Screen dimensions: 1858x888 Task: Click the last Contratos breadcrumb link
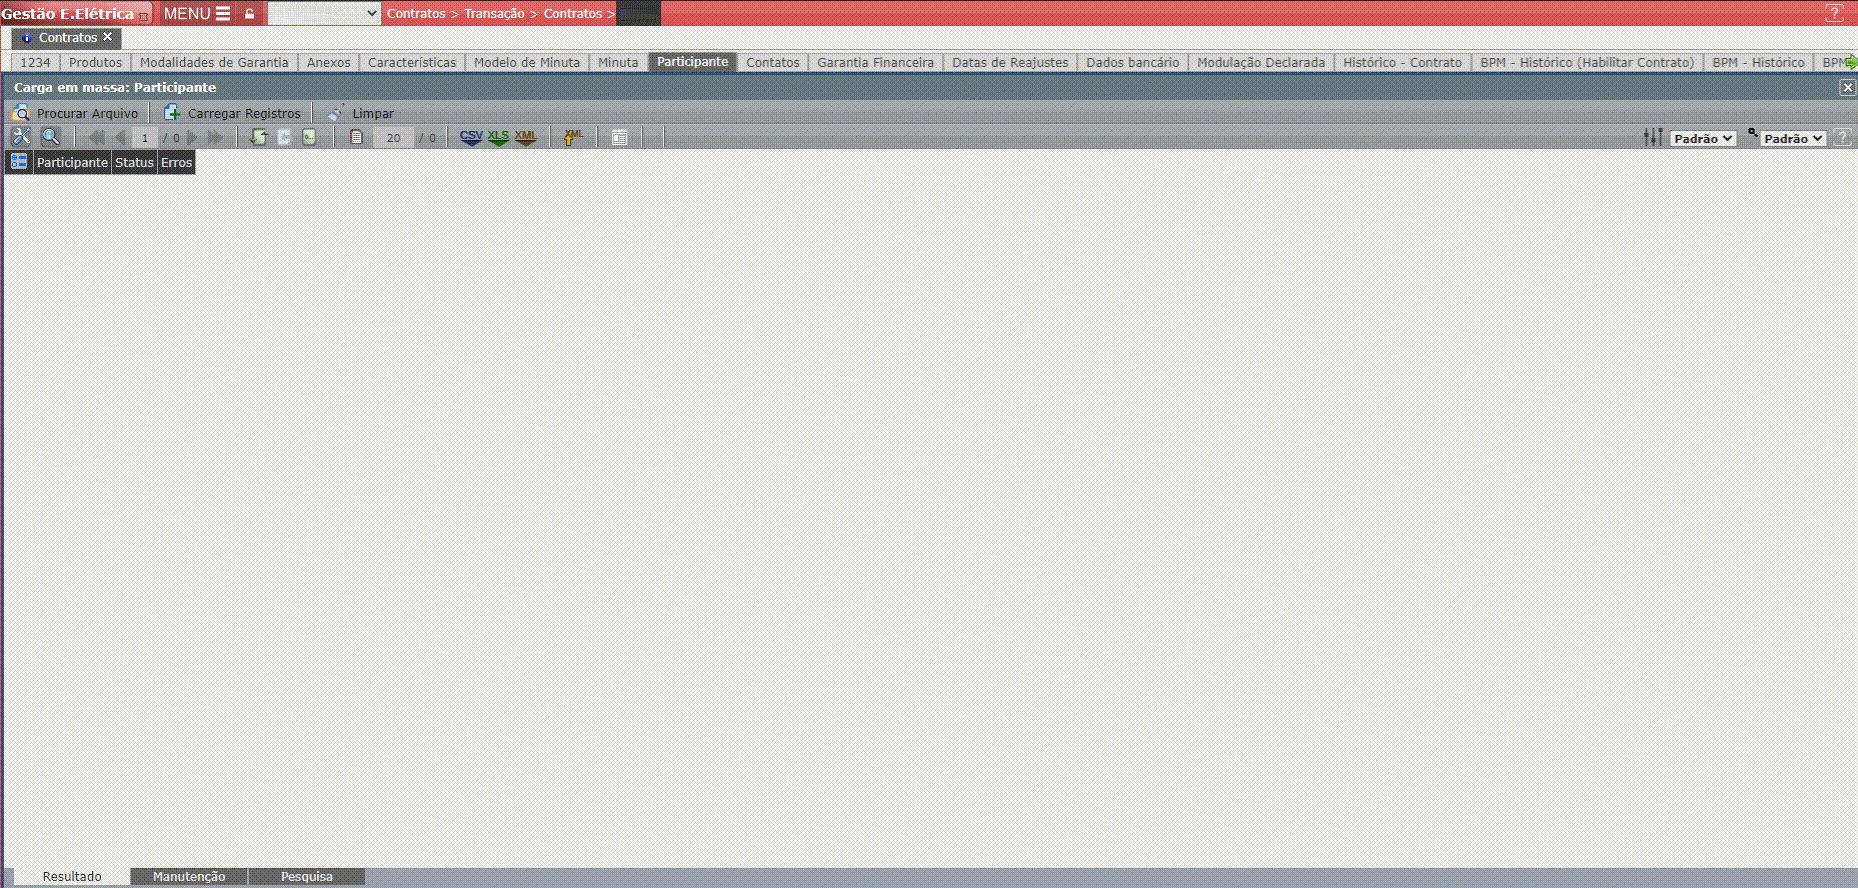pyautogui.click(x=573, y=14)
